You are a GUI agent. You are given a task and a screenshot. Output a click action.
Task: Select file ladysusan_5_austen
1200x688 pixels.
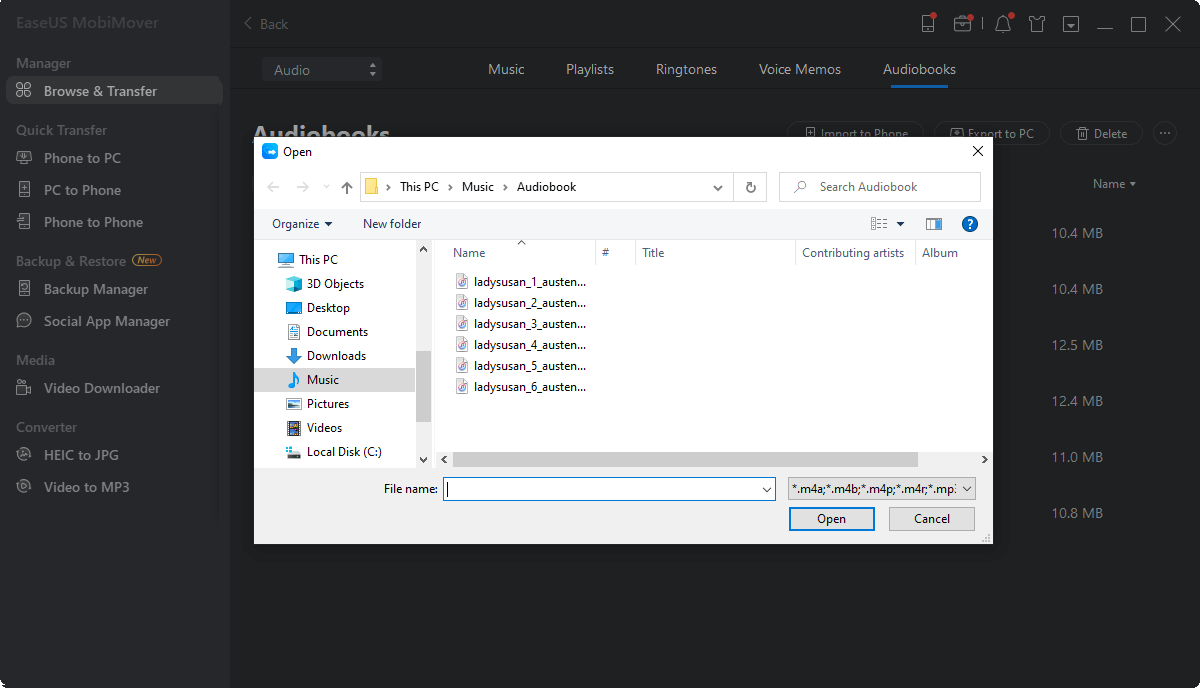[521, 366]
